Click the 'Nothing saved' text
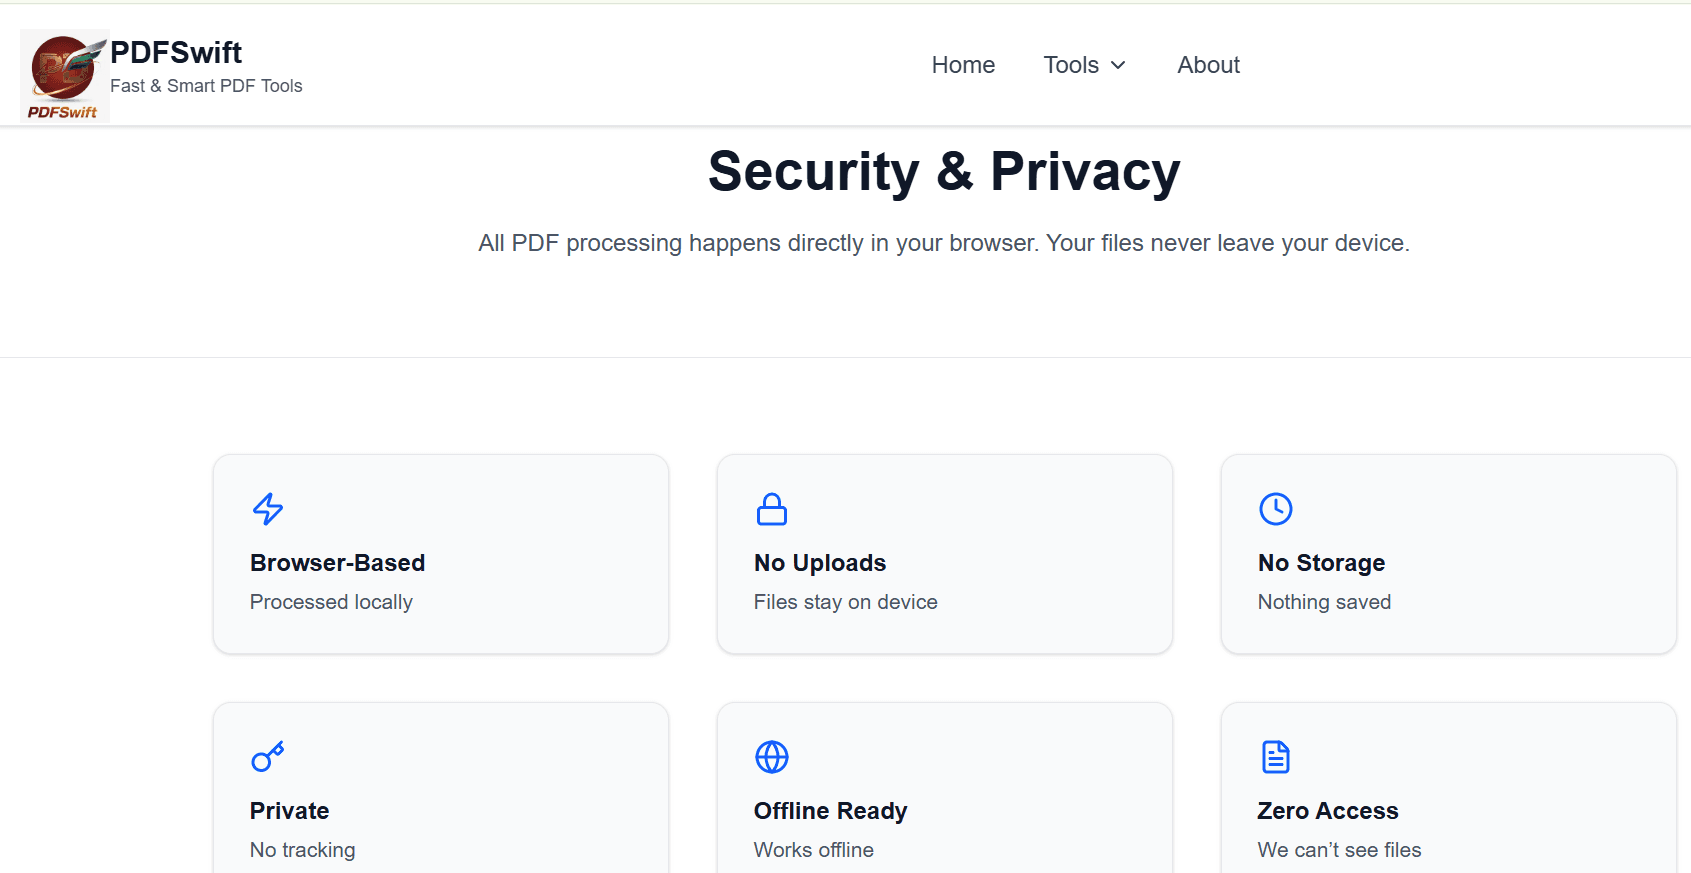 (1325, 602)
